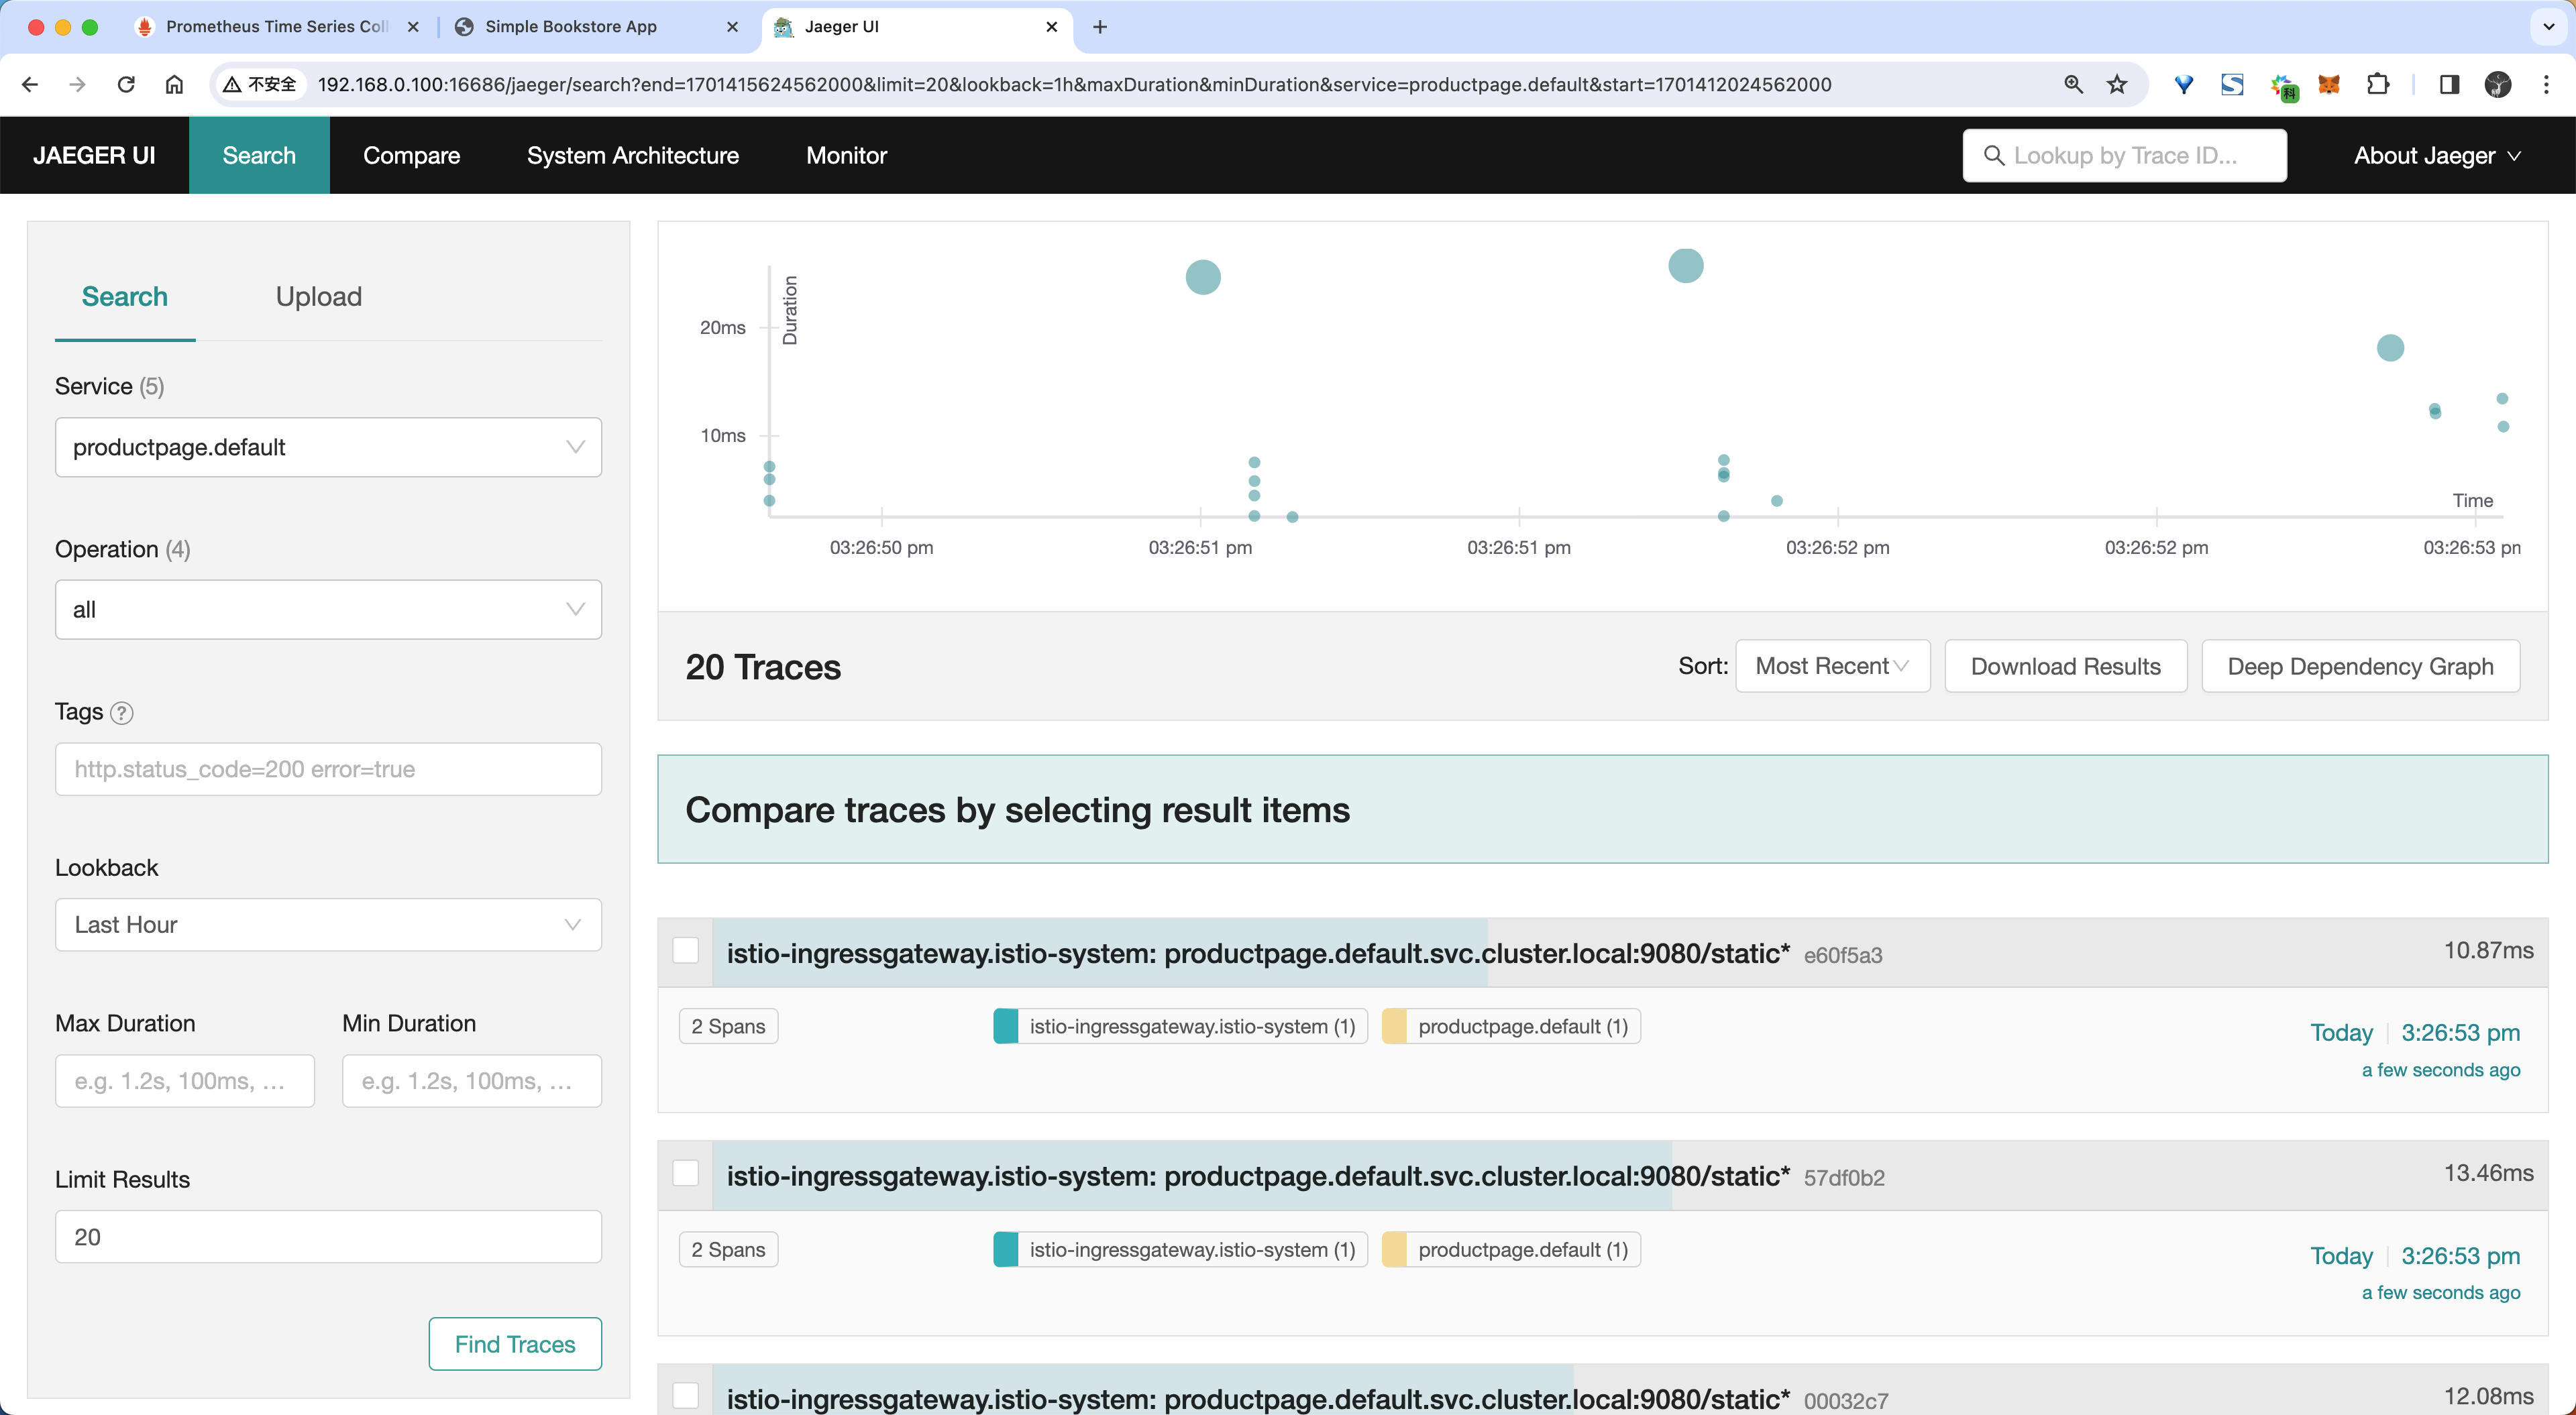Screen dimensions: 2576x1415
Task: Select checkbox for trace 00032c7
Action: [x=685, y=1395]
